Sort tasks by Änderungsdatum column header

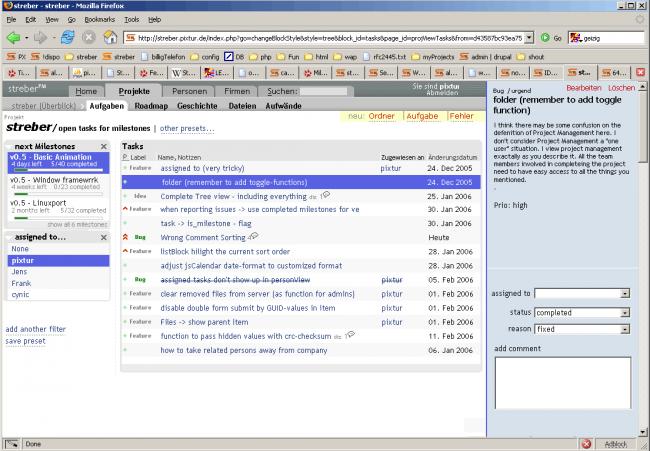click(x=453, y=158)
